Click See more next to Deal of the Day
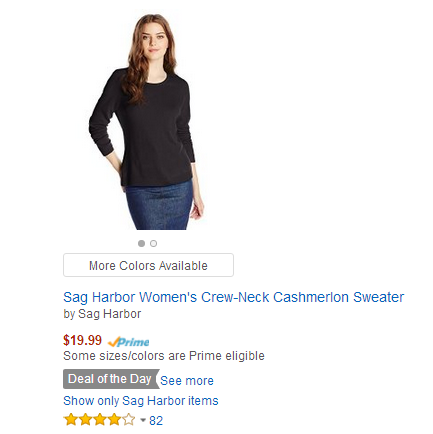Screen dimensions: 433x434 187,380
